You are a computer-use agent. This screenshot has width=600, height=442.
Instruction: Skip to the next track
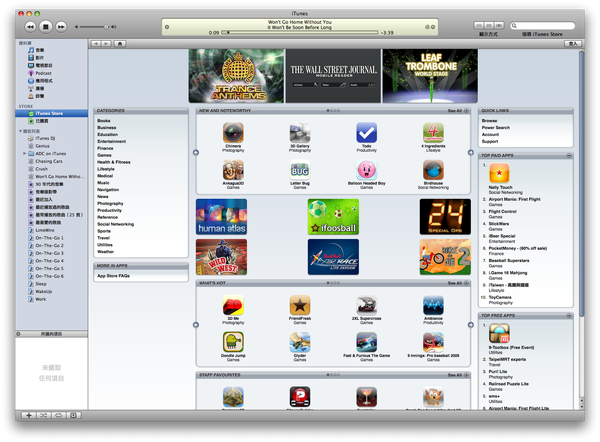click(x=61, y=27)
